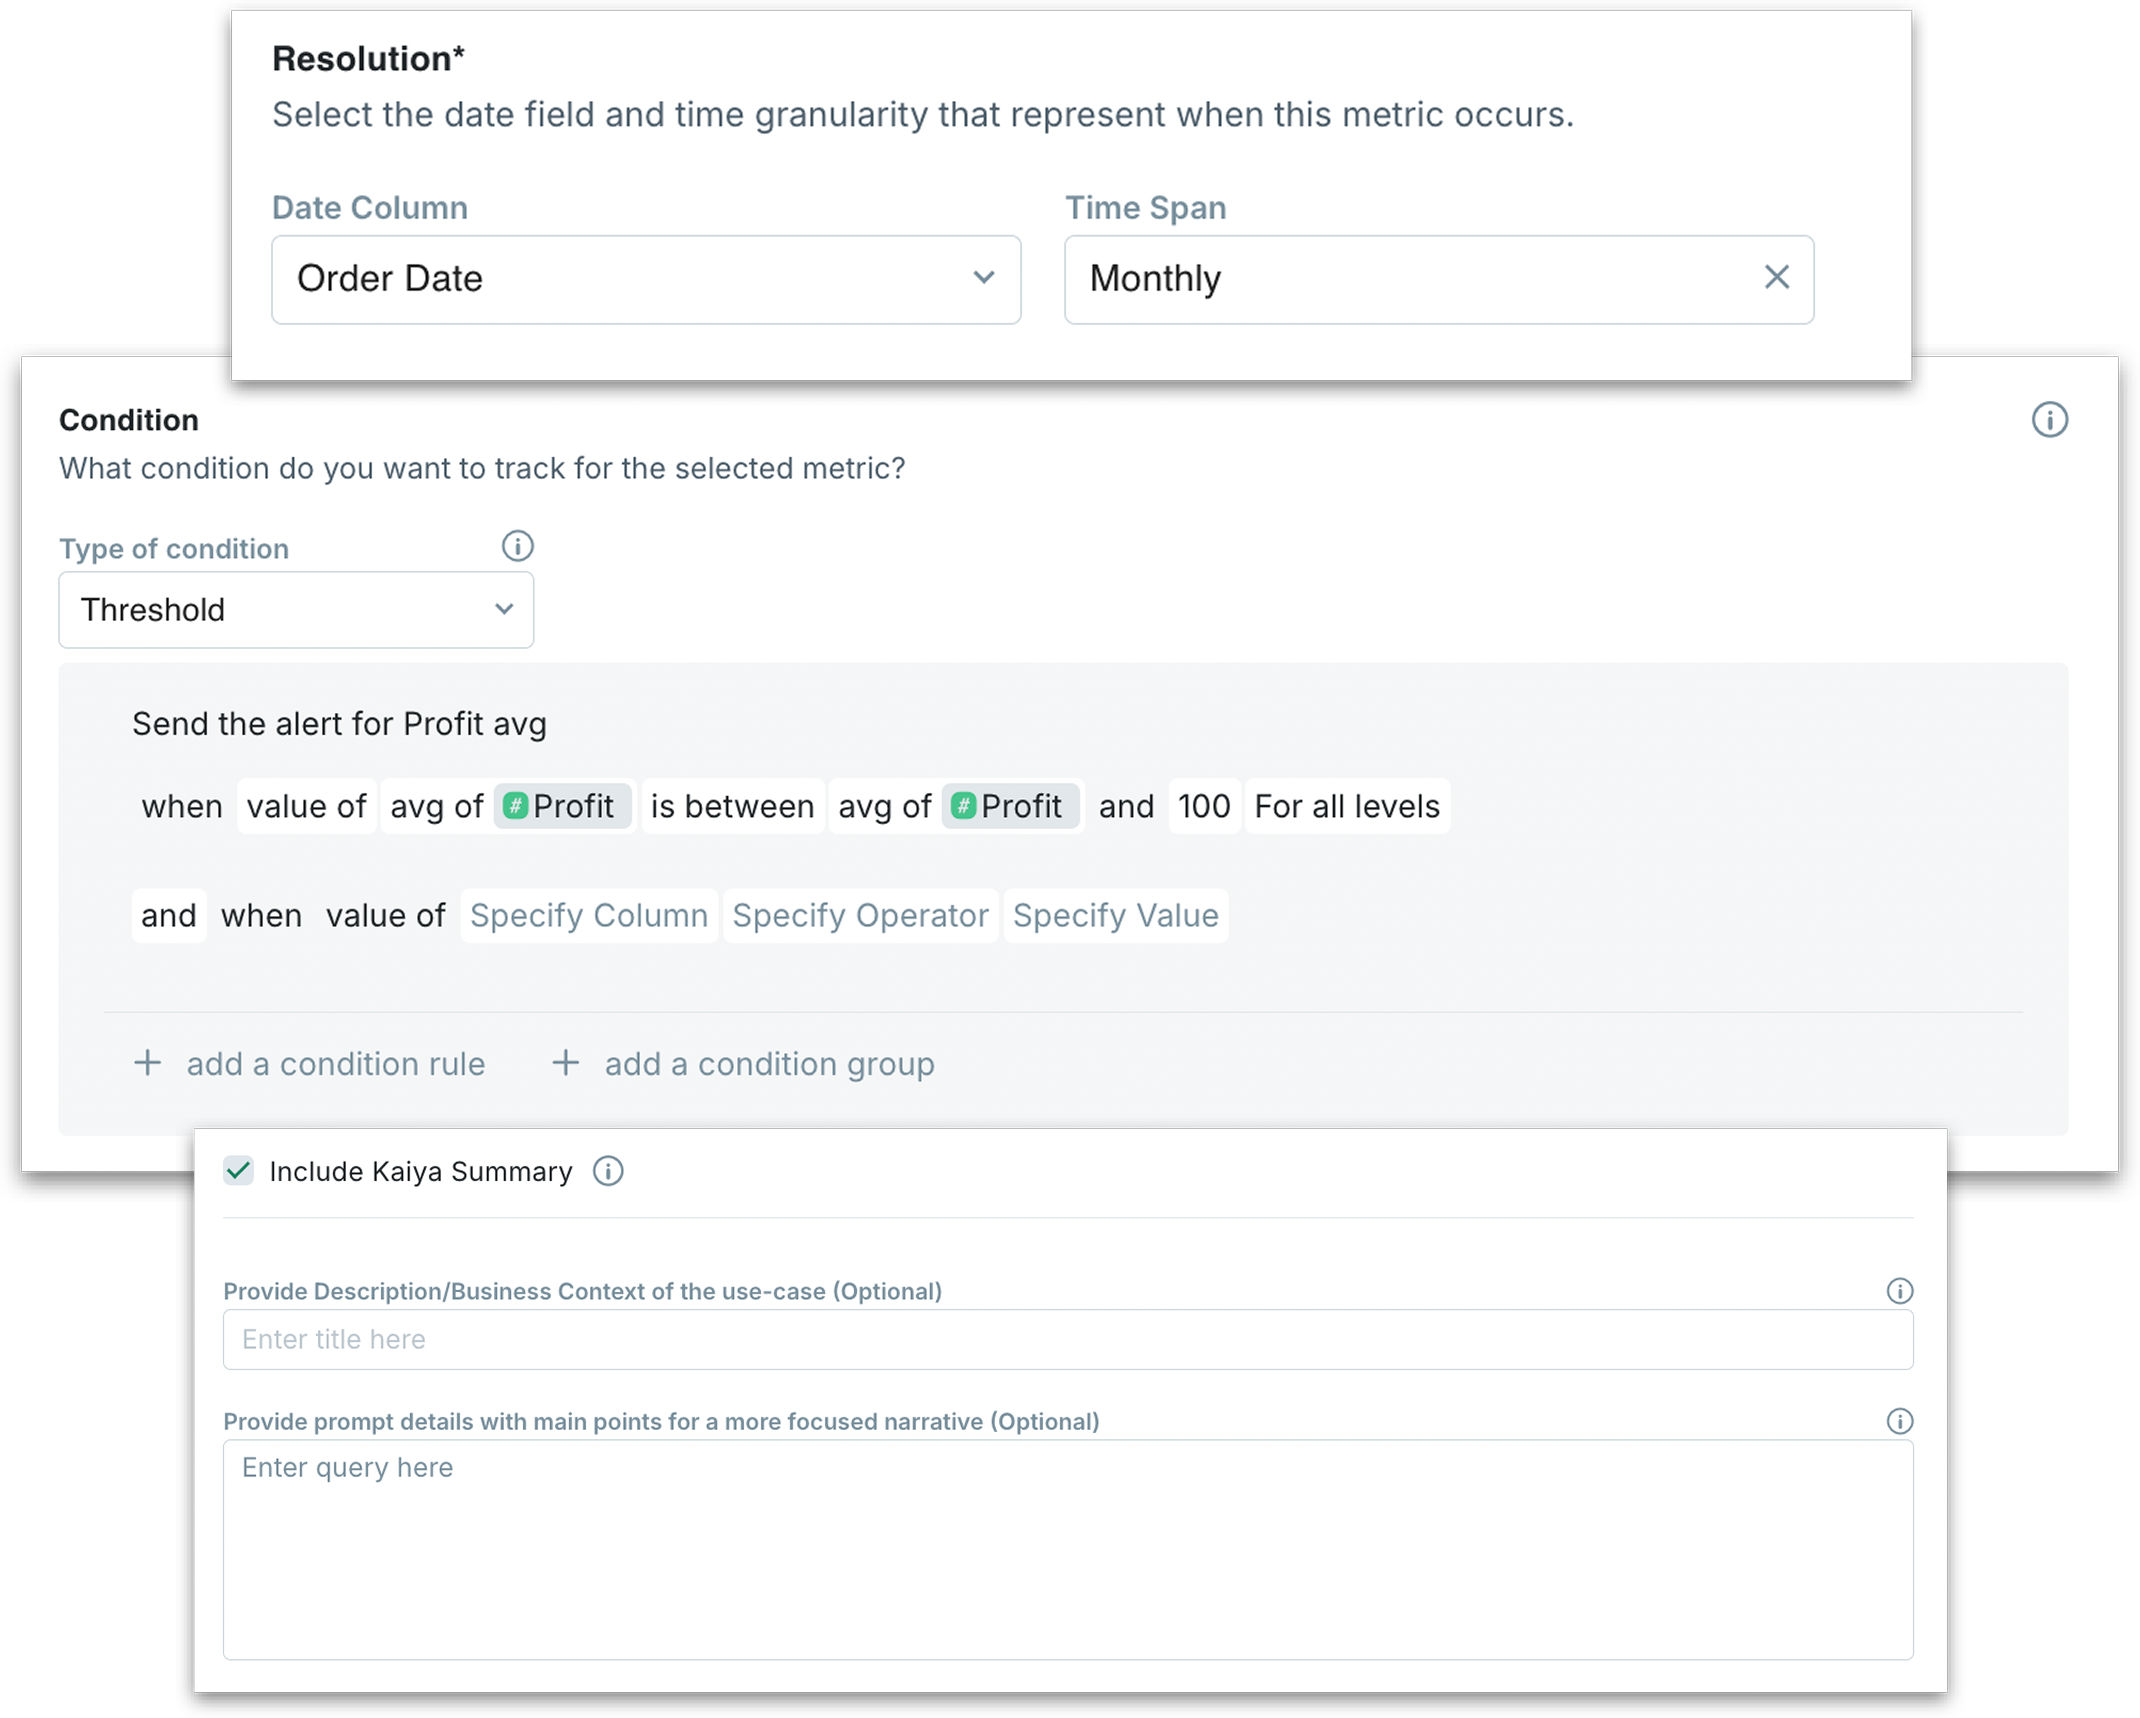This screenshot has height=1718, width=2140.
Task: Click the Specify Value placeholder
Action: pyautogui.click(x=1115, y=915)
